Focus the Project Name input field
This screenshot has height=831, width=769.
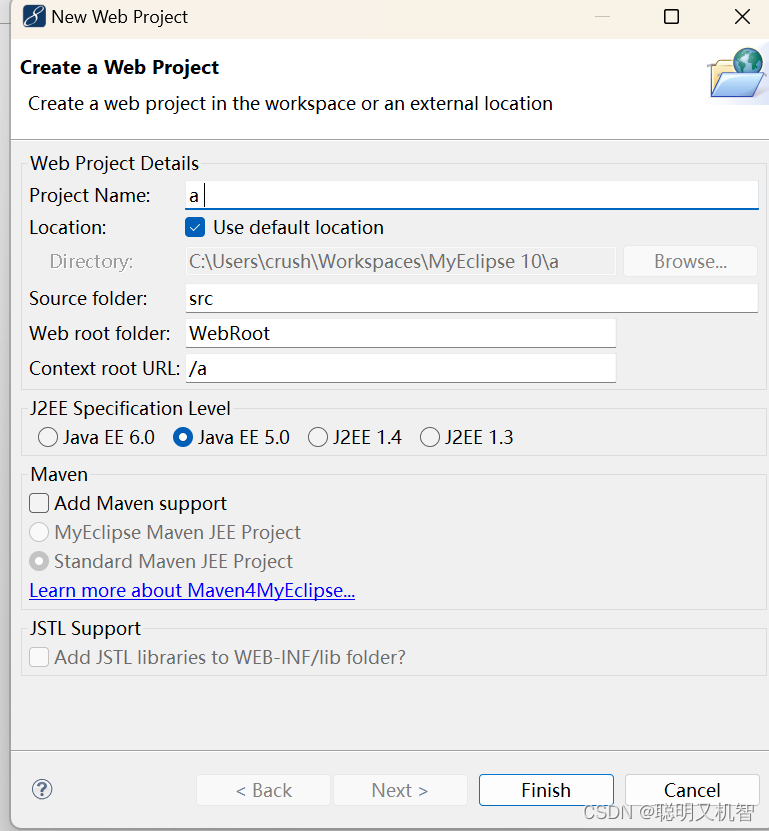(472, 196)
